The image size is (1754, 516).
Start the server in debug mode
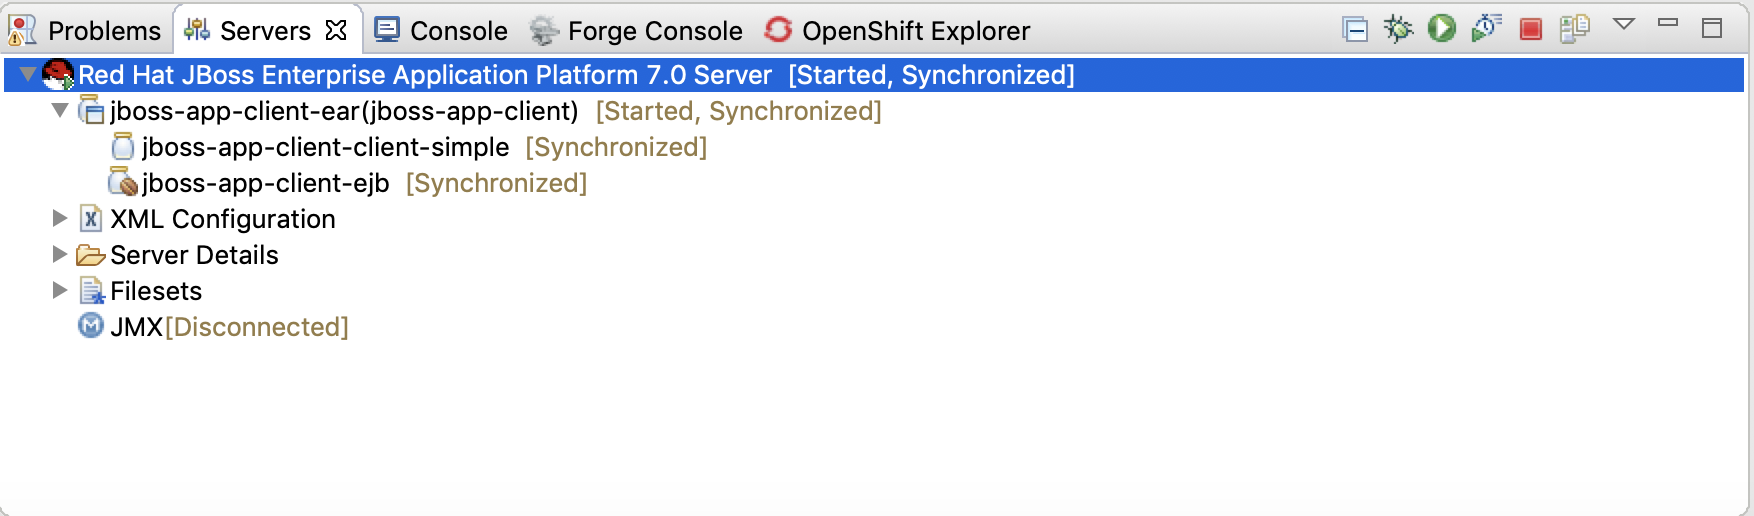[x=1398, y=29]
